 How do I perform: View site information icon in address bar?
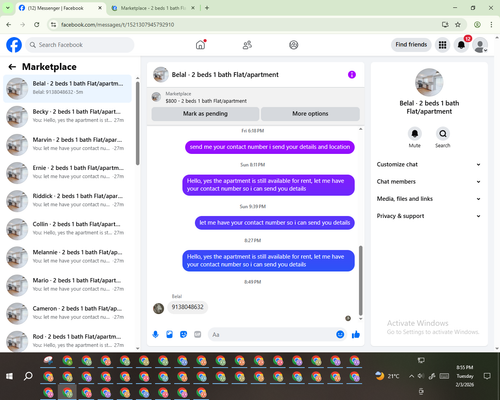[54, 25]
